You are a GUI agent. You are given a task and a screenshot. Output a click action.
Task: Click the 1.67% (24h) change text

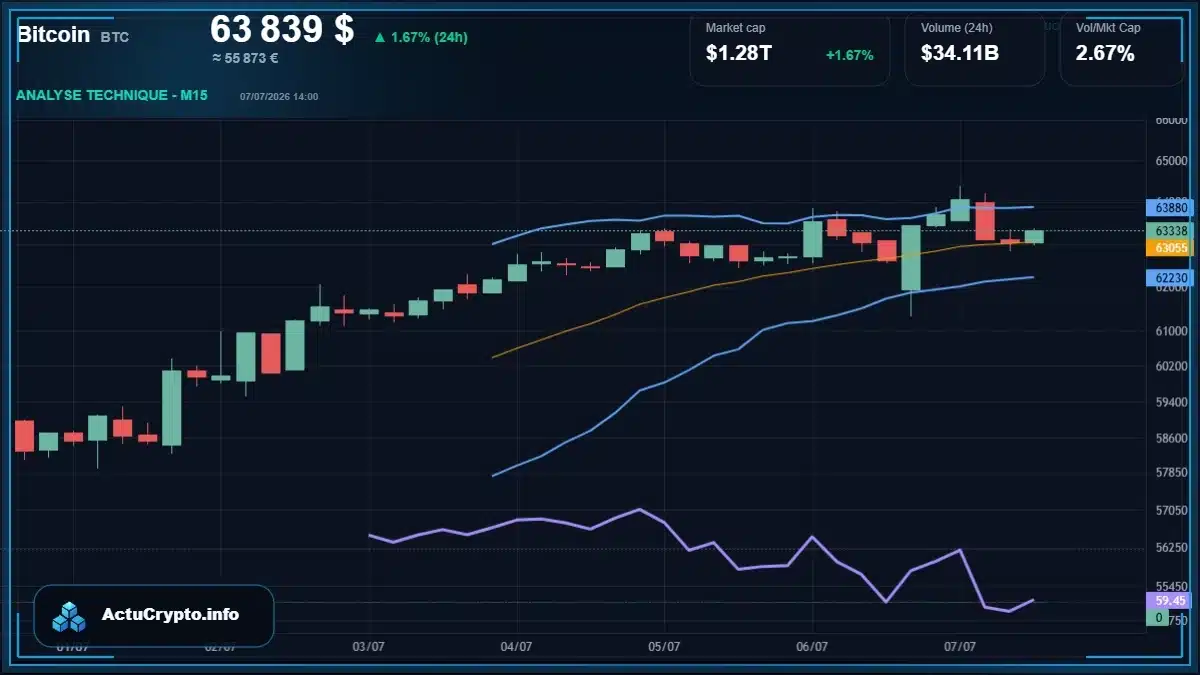429,37
